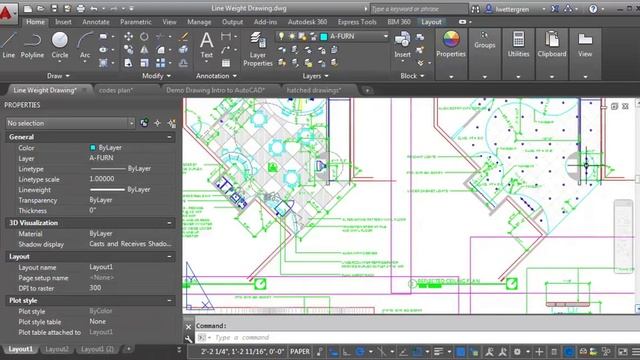The width and height of the screenshot is (640, 360).
Task: Collapse the 3D Visualization section
Action: (169, 223)
